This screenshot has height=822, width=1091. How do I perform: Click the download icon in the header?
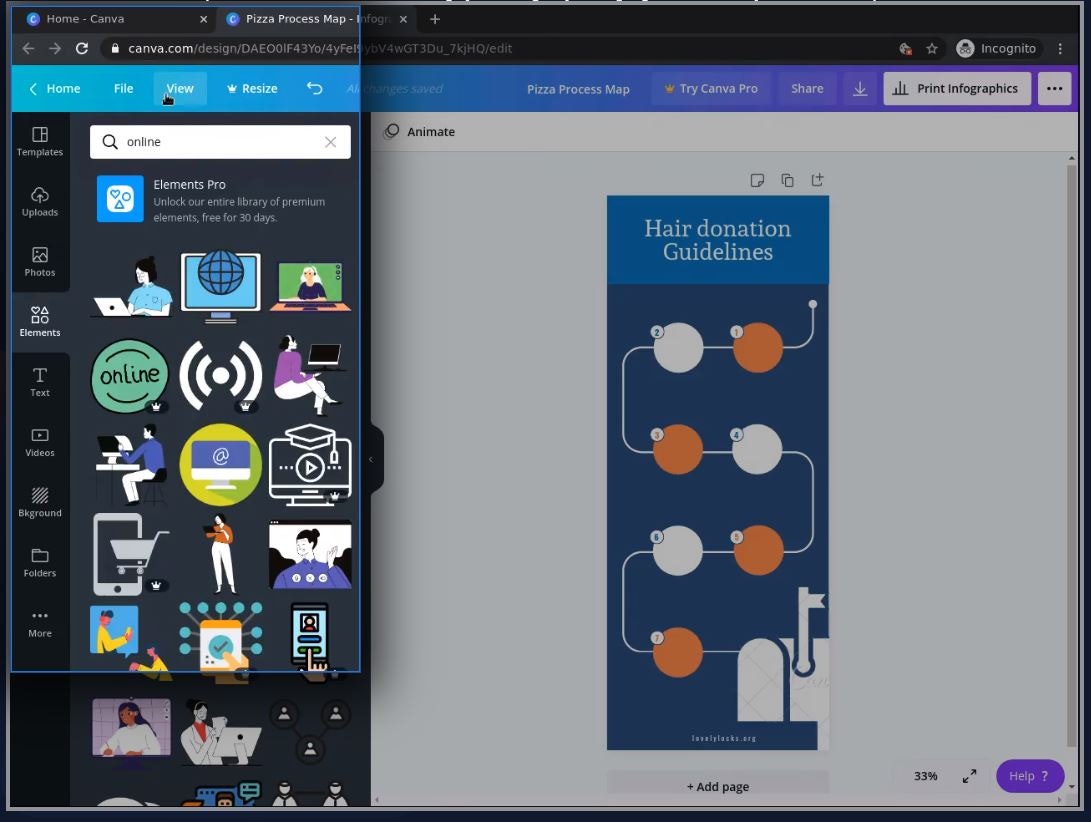point(860,88)
